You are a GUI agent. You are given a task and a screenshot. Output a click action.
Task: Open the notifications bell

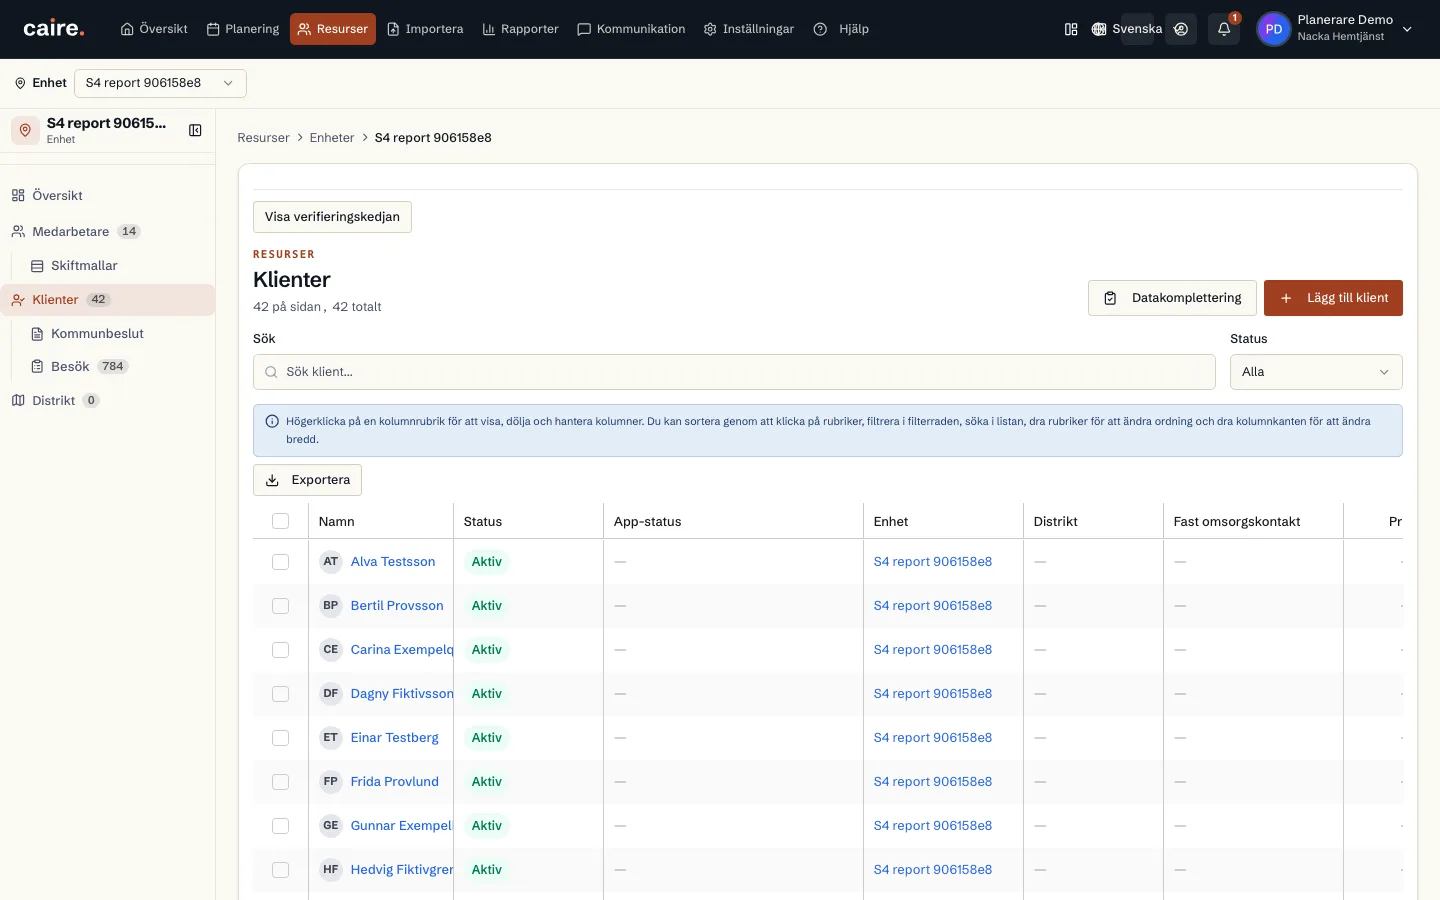pyautogui.click(x=1224, y=29)
